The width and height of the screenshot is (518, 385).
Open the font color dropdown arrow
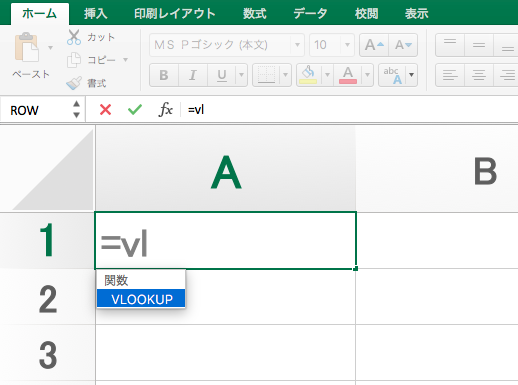pyautogui.click(x=367, y=75)
